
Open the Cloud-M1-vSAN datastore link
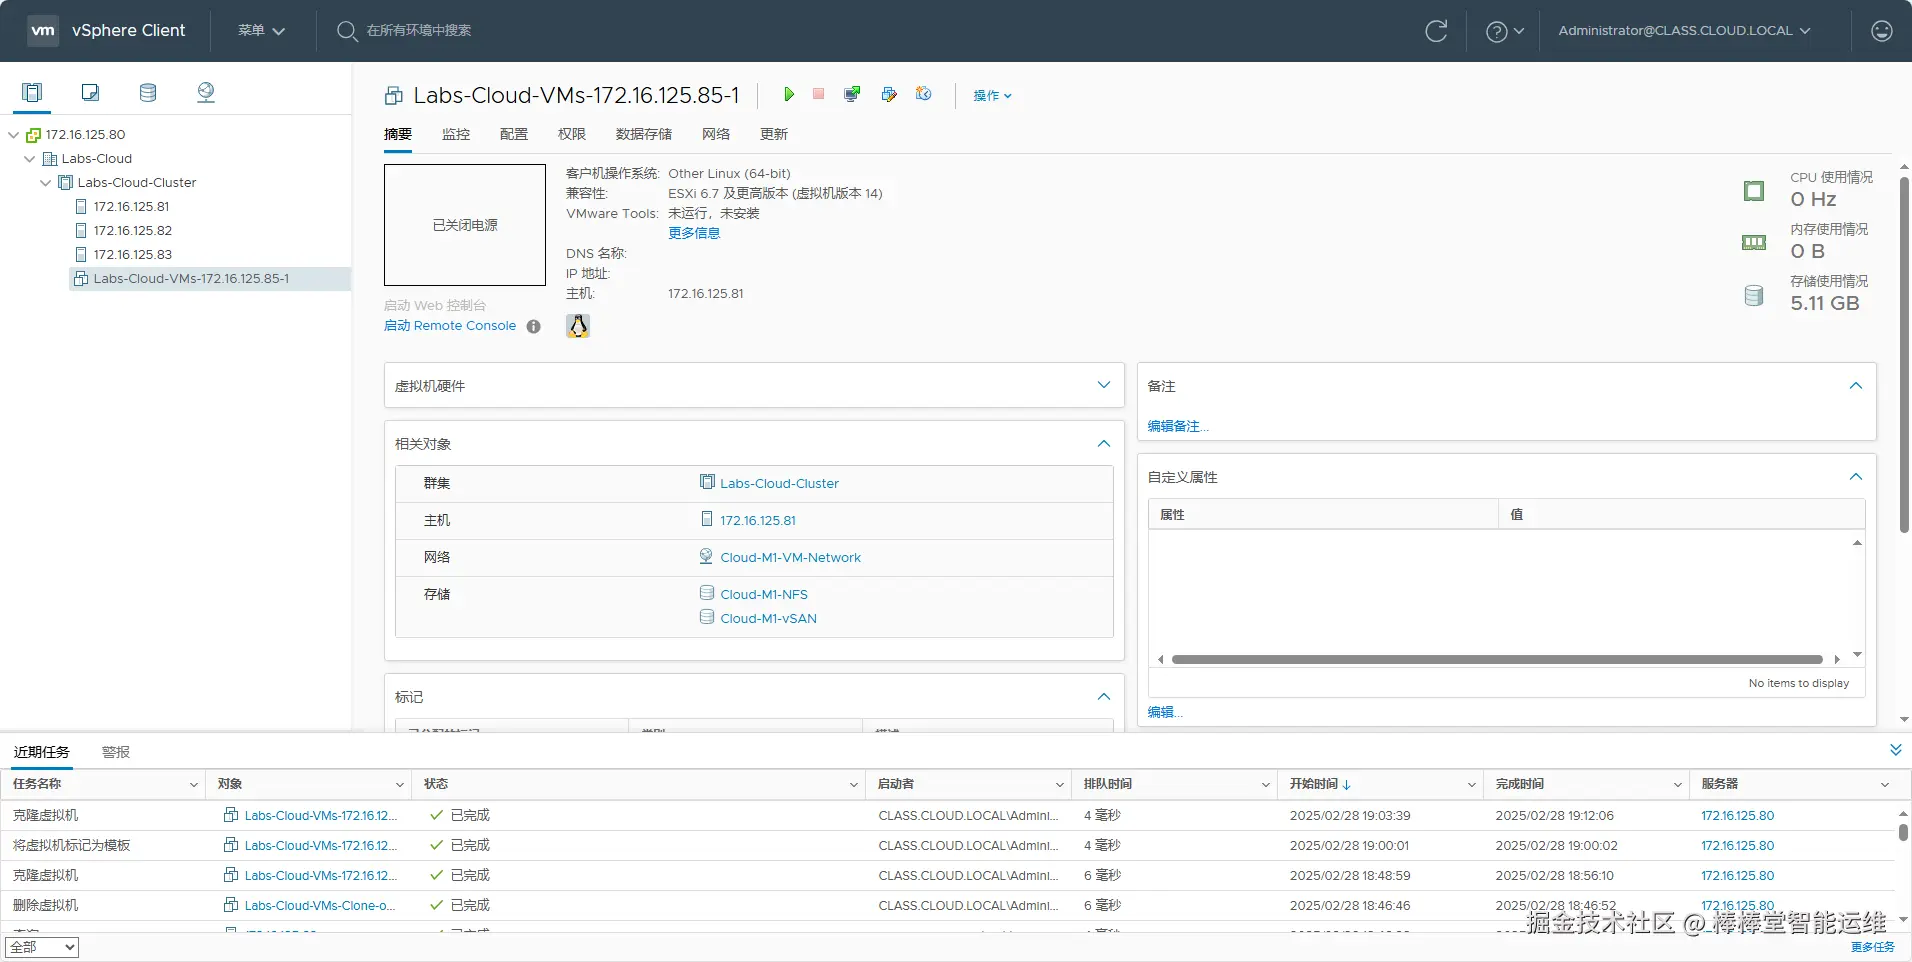(x=768, y=618)
